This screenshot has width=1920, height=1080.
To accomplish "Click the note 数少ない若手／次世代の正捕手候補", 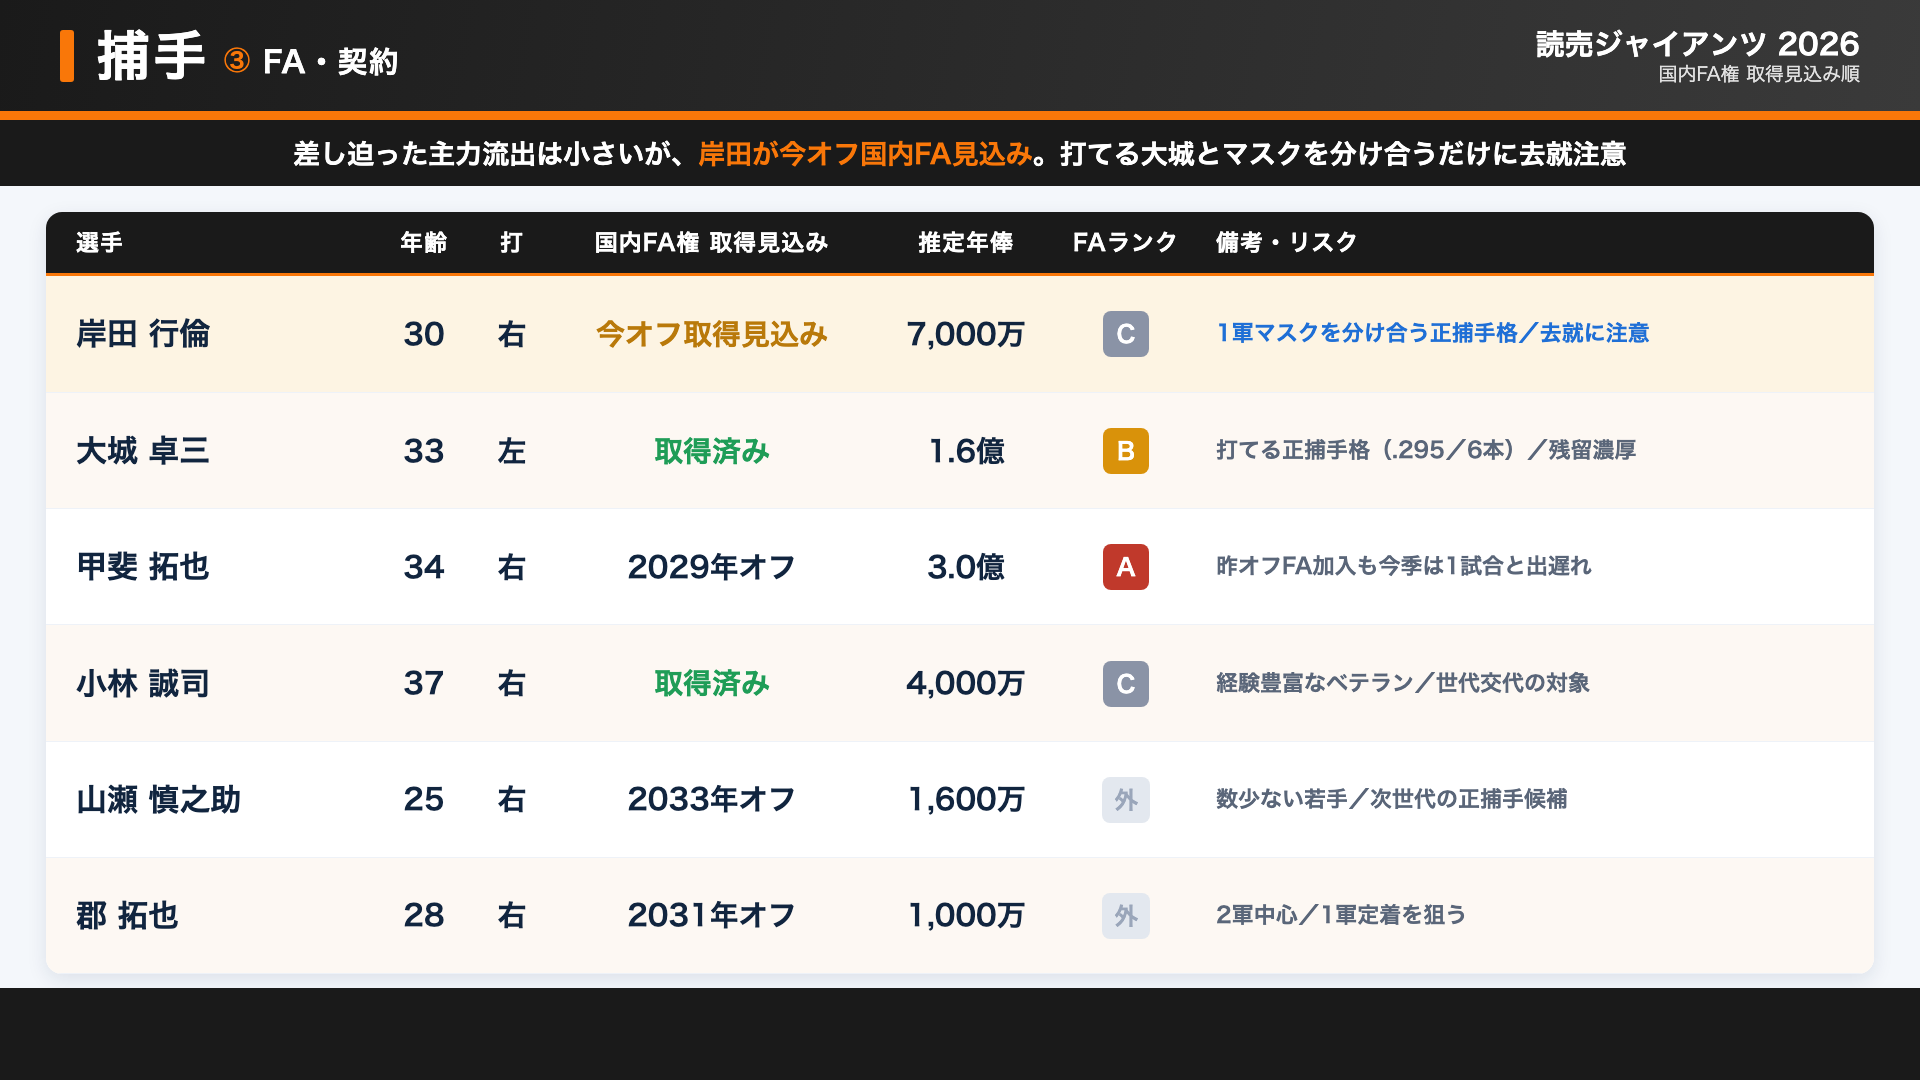I will pos(1391,799).
